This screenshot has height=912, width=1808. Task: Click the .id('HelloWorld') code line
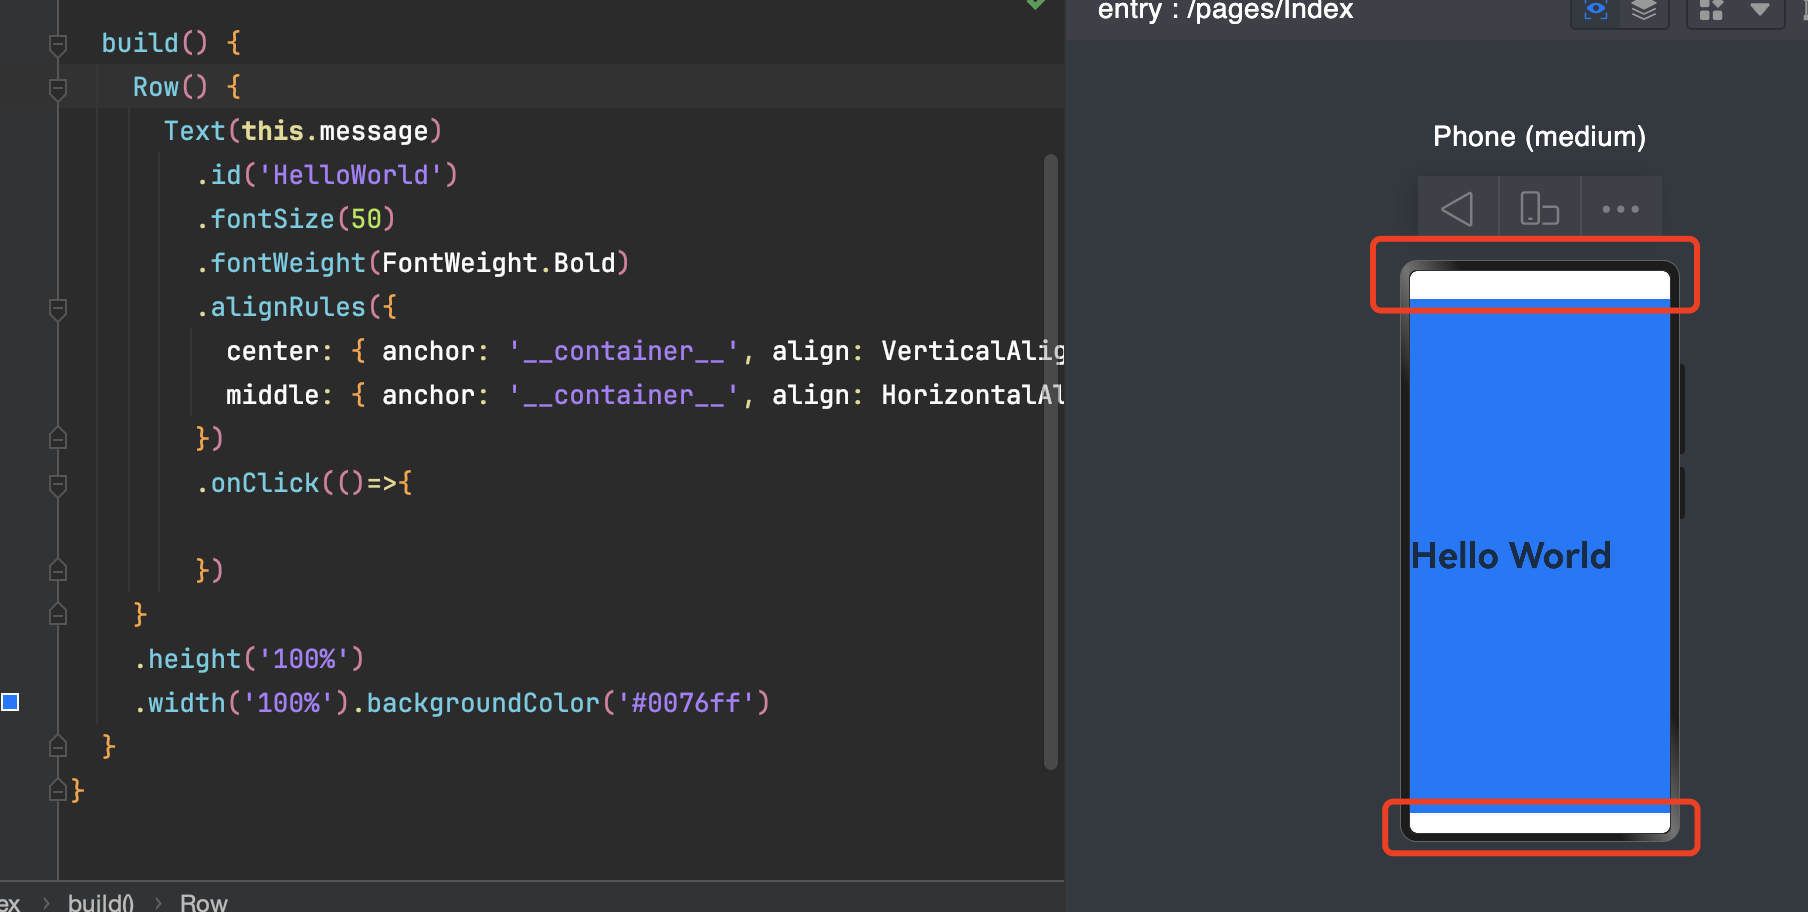tap(327, 175)
